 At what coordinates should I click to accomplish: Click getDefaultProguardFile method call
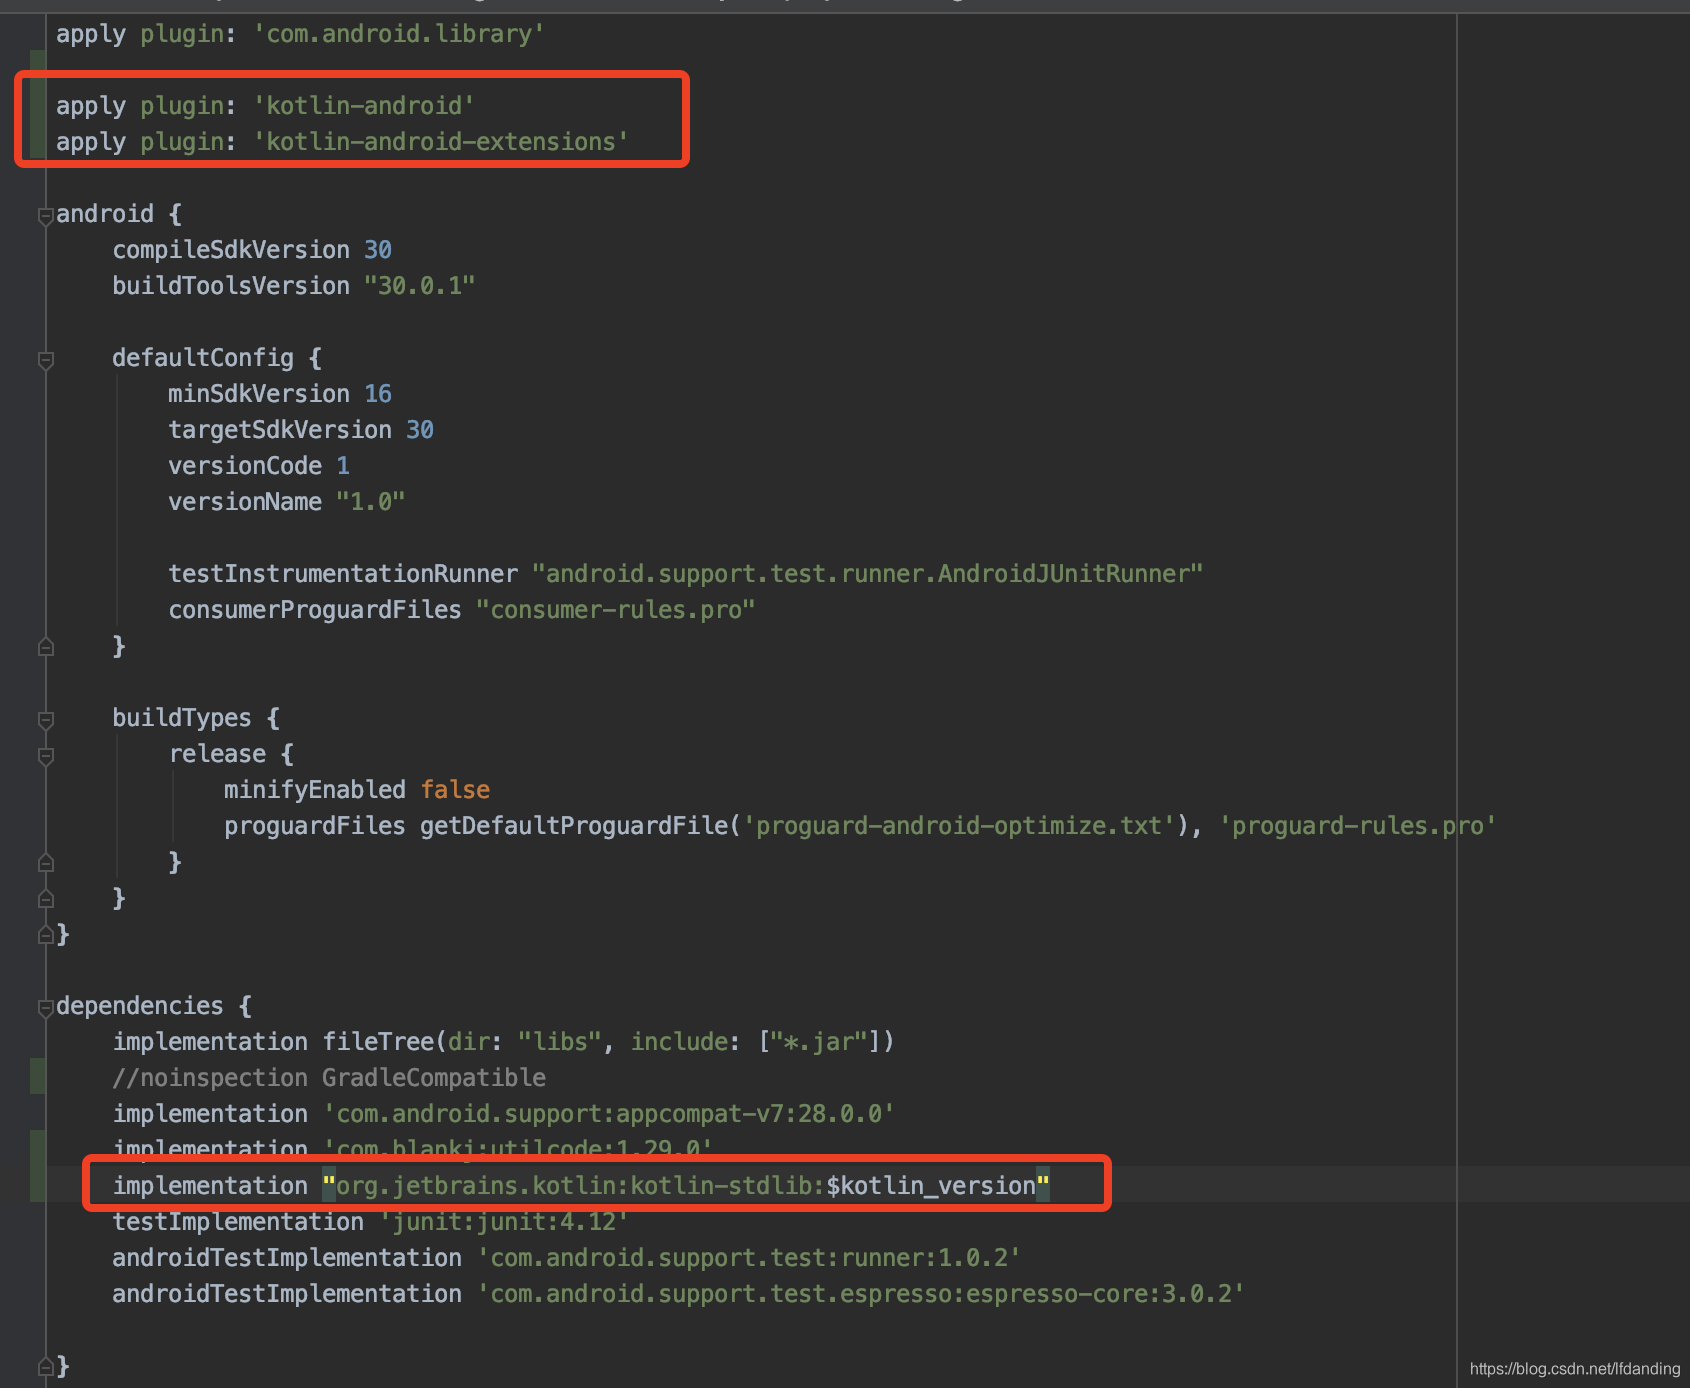tap(574, 826)
